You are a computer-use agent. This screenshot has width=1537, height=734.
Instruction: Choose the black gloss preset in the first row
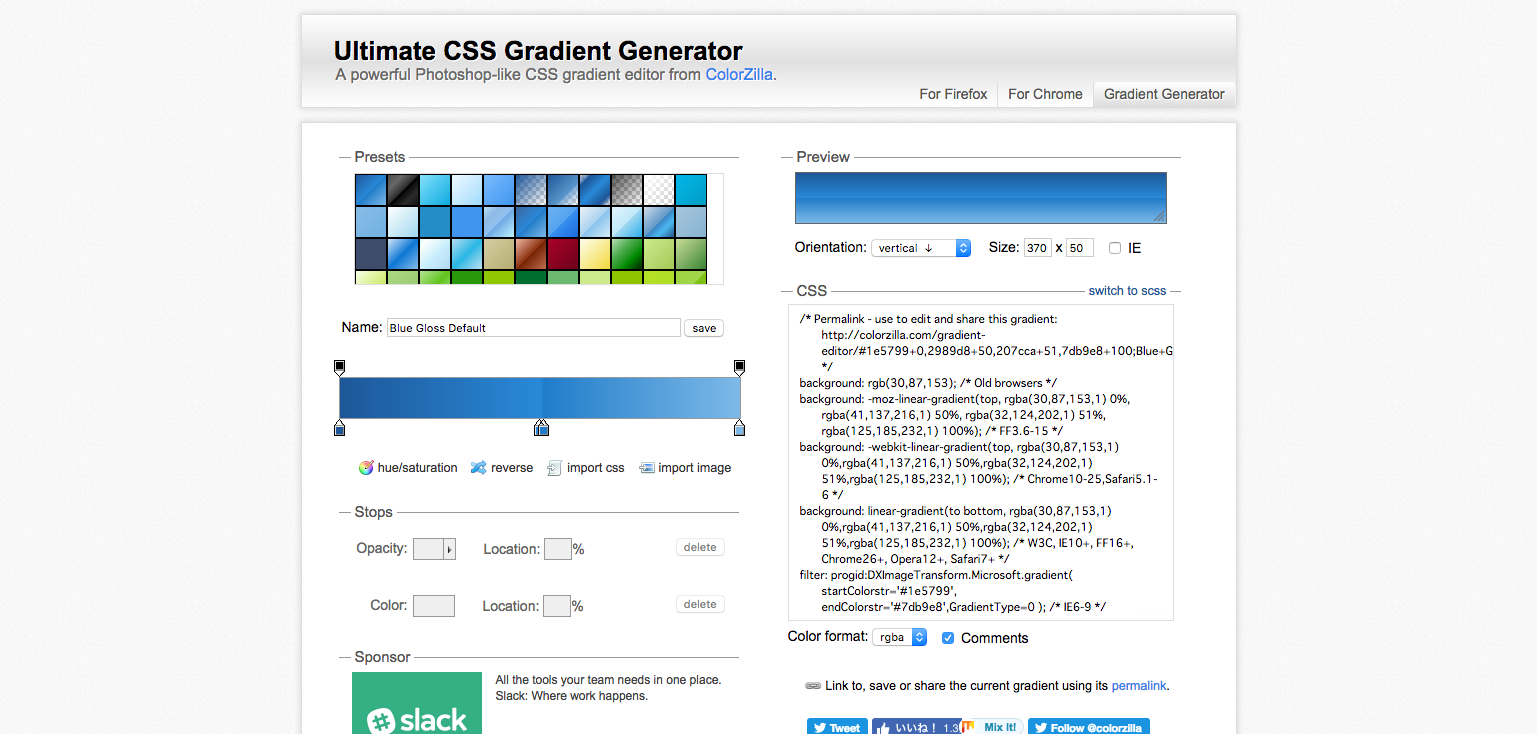pos(403,190)
